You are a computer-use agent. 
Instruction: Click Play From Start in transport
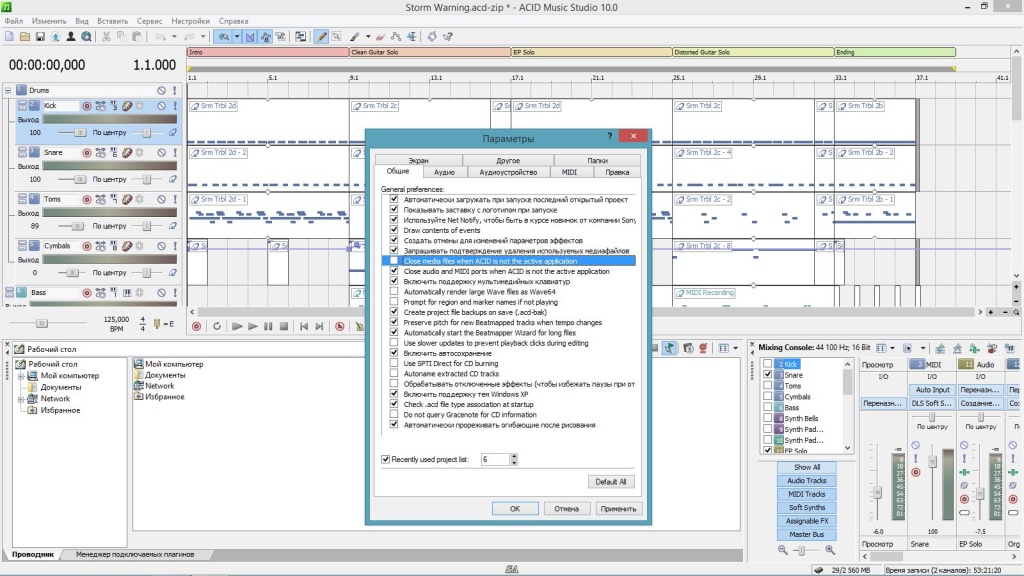[236, 326]
